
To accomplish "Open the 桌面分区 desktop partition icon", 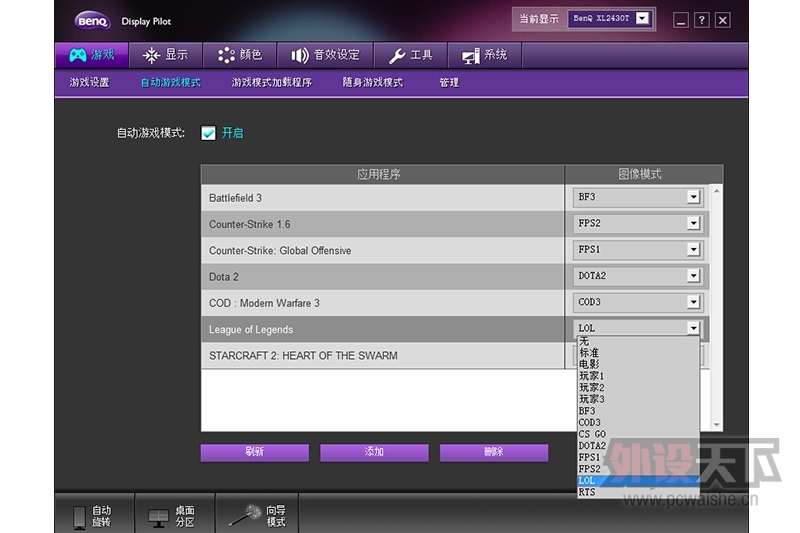I will (x=158, y=516).
